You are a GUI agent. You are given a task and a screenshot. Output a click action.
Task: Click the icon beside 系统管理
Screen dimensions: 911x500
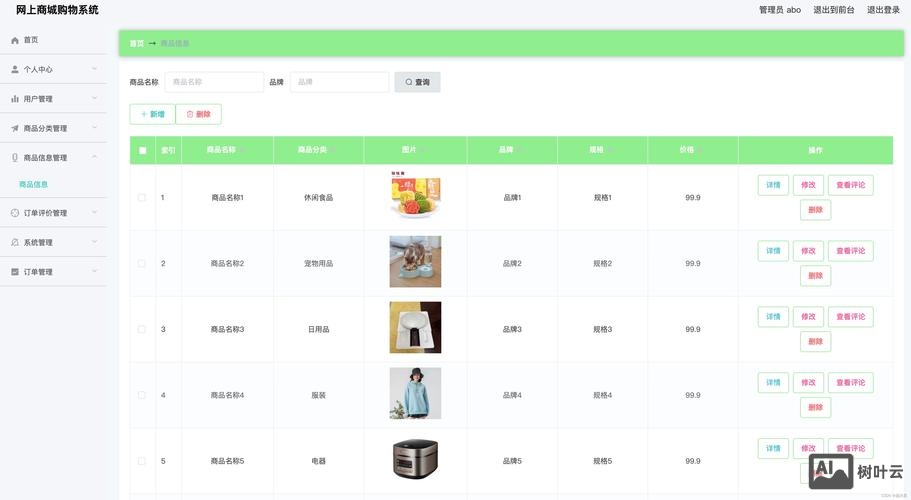tap(15, 242)
